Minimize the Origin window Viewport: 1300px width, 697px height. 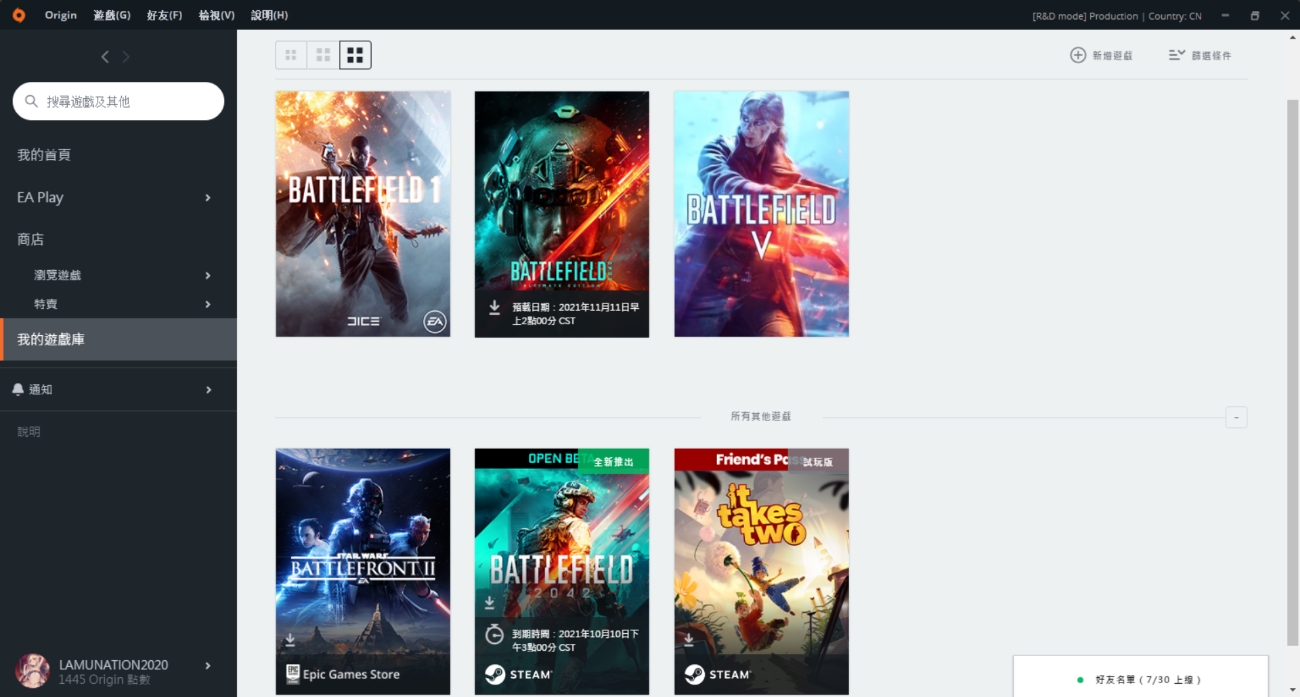[x=1225, y=15]
